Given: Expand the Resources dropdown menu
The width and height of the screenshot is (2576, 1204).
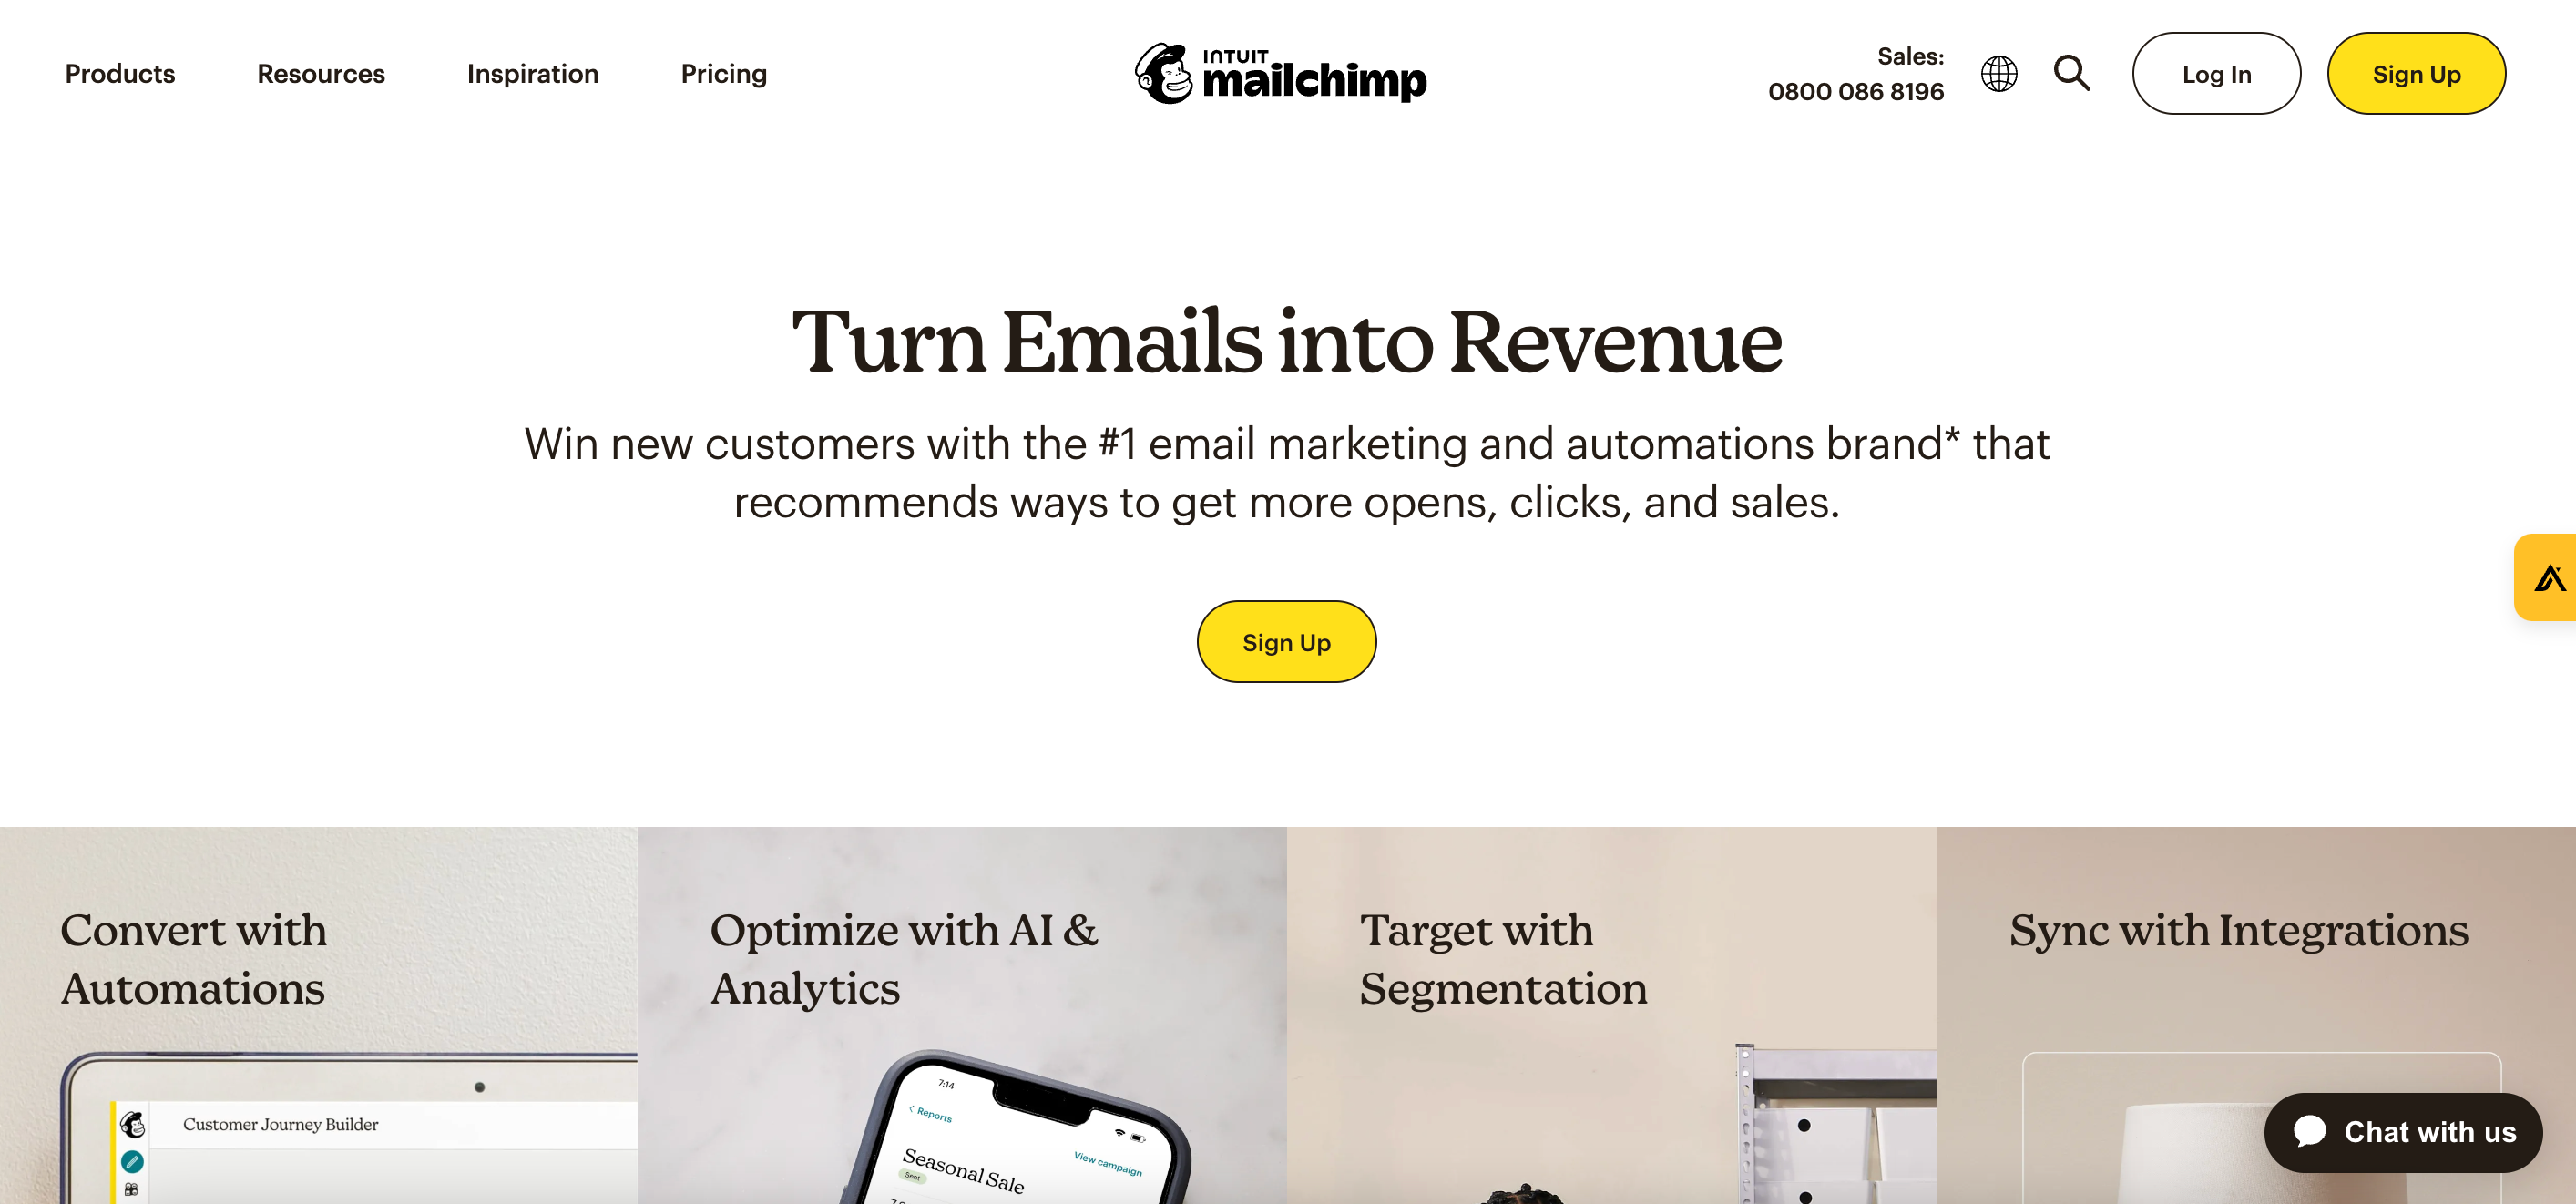Looking at the screenshot, I should point(322,72).
